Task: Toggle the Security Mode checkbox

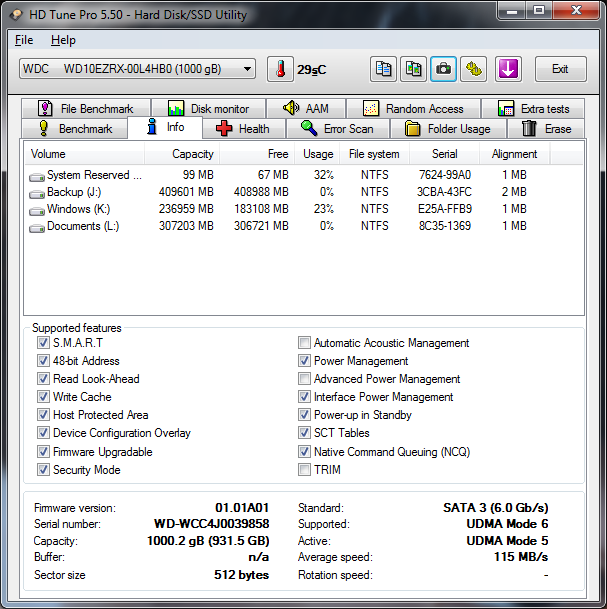Action: [43, 470]
